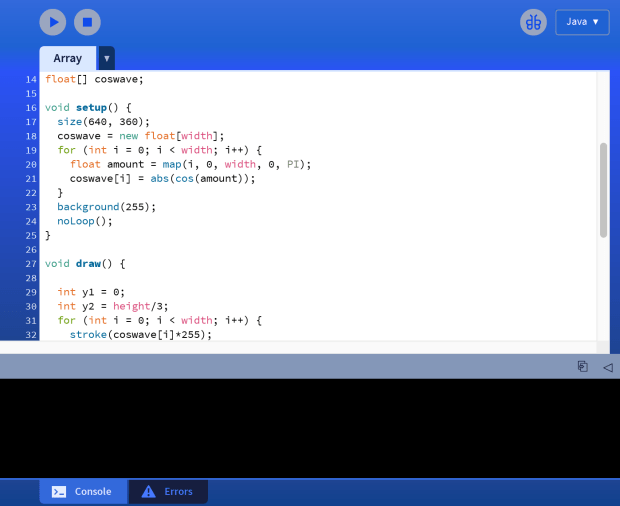Stop the running sketch
The height and width of the screenshot is (506, 620).
point(87,22)
